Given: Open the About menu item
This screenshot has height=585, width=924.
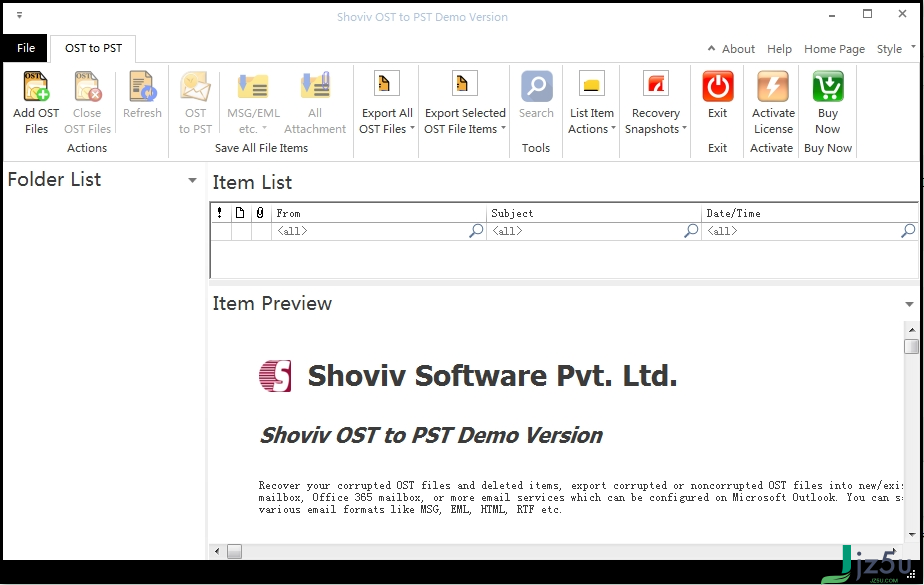Looking at the screenshot, I should 738,49.
